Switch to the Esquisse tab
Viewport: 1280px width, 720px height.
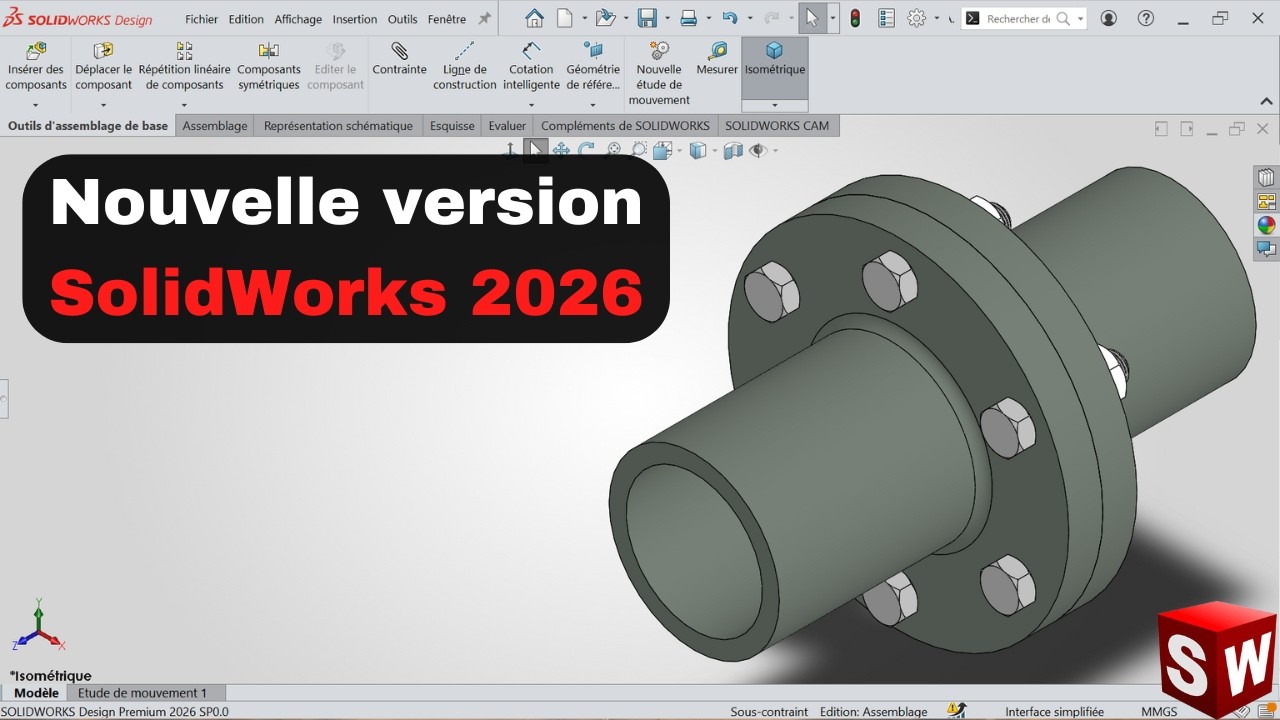(452, 126)
